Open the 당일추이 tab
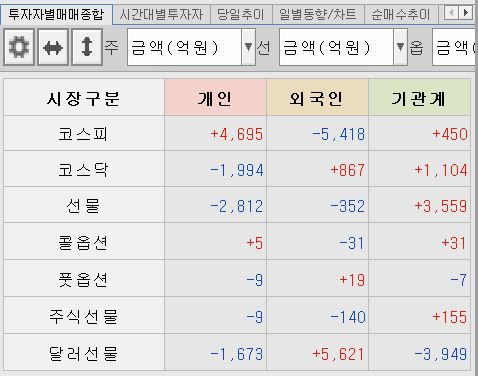The width and height of the screenshot is (478, 376). 241,15
